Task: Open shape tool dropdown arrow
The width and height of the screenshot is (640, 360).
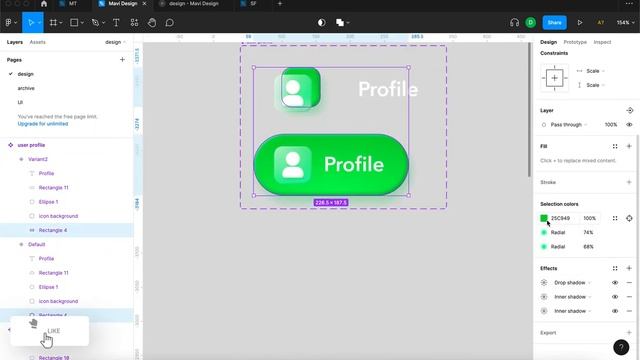Action: [x=82, y=23]
